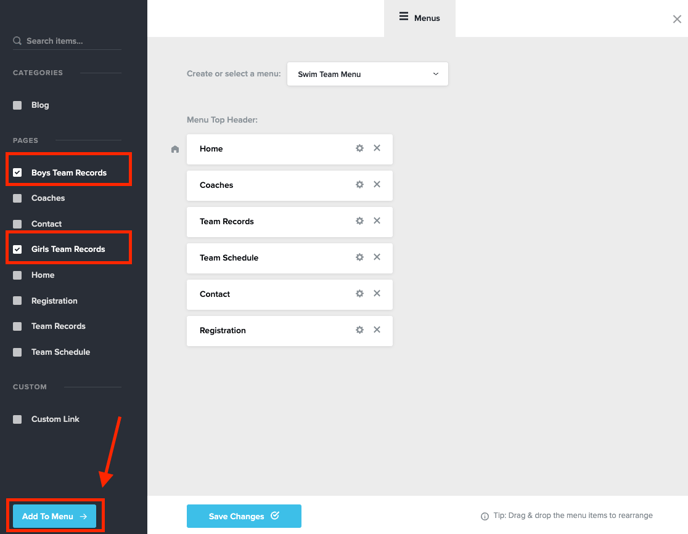Remove Coaches item with its X icon
The height and width of the screenshot is (534, 688).
click(377, 185)
